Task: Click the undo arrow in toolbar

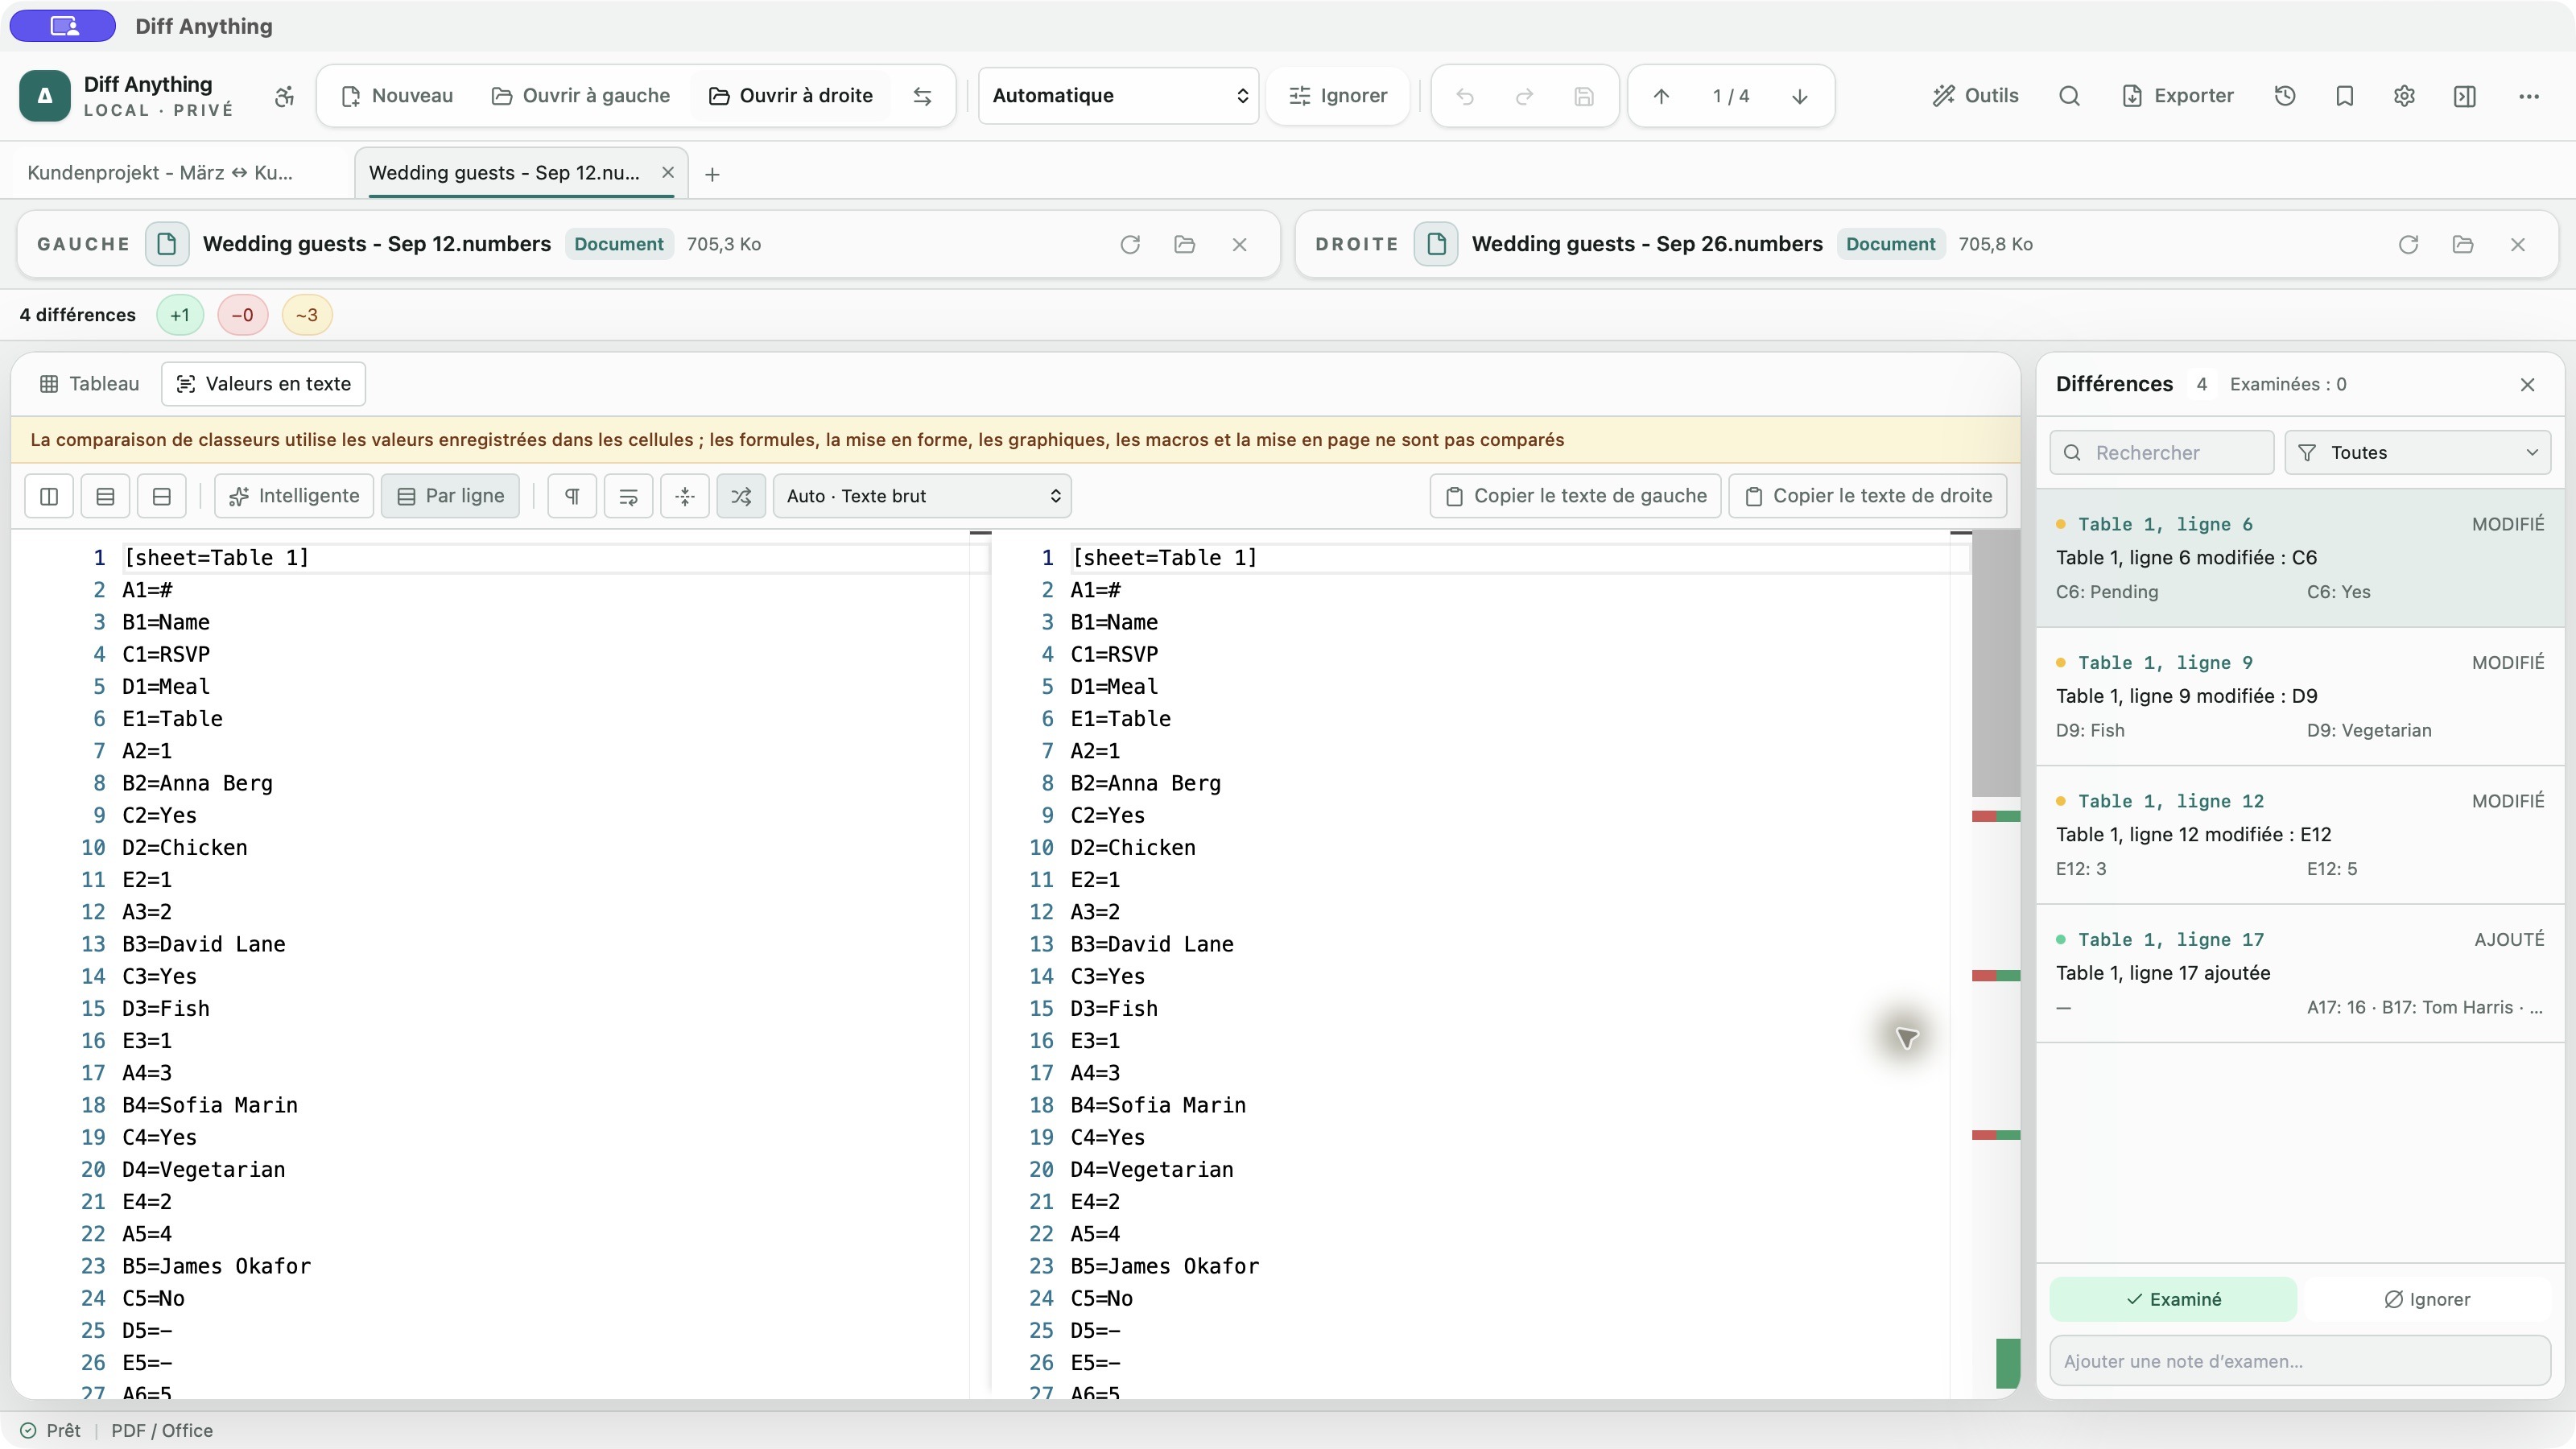Action: click(1465, 96)
